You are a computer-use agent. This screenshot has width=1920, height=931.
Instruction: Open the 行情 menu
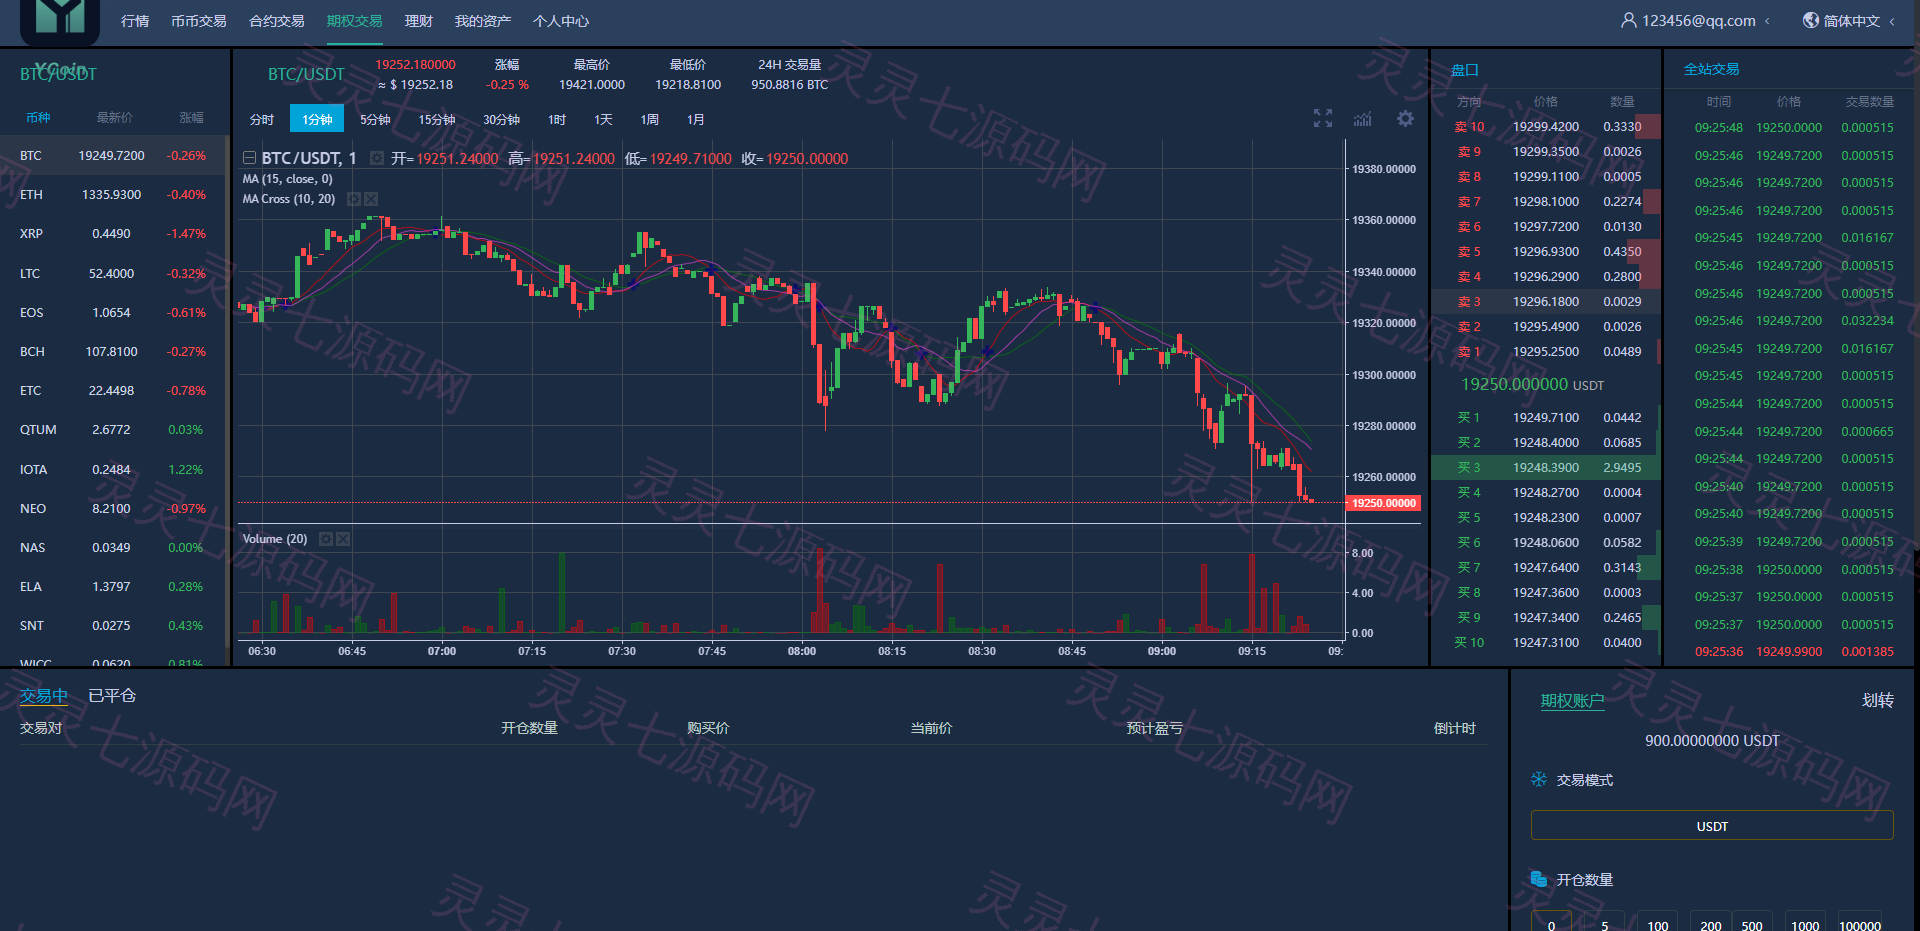(x=135, y=21)
